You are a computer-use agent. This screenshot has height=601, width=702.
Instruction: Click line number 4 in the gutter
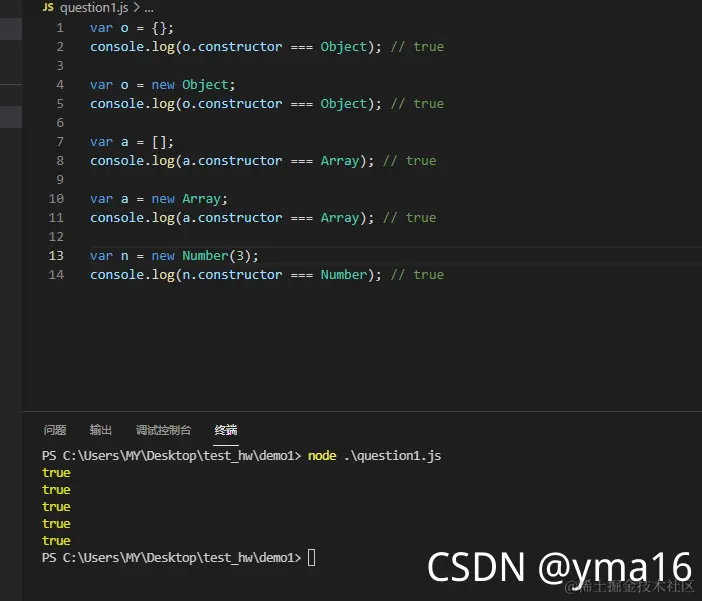pyautogui.click(x=60, y=85)
